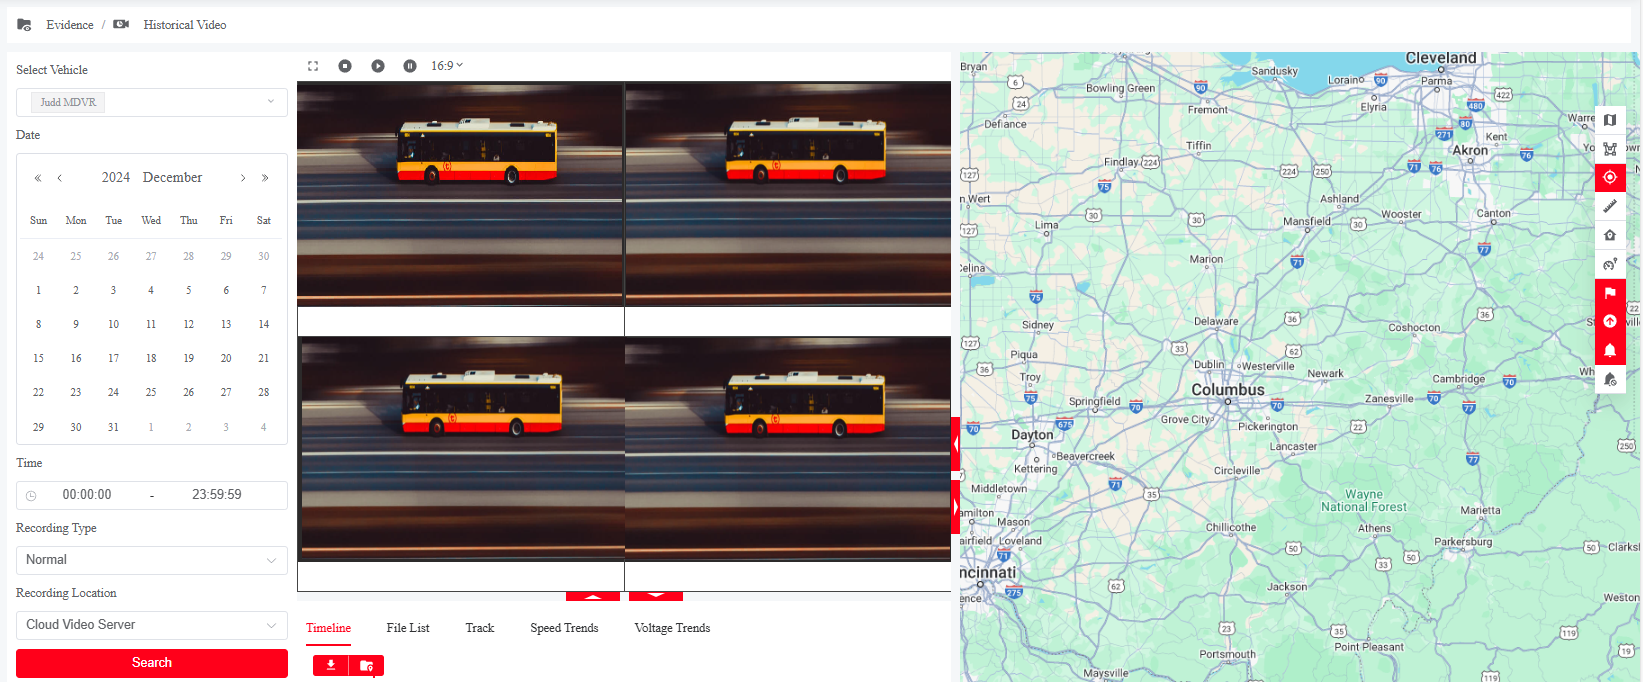Stop video playback
The image size is (1643, 682).
pos(345,66)
